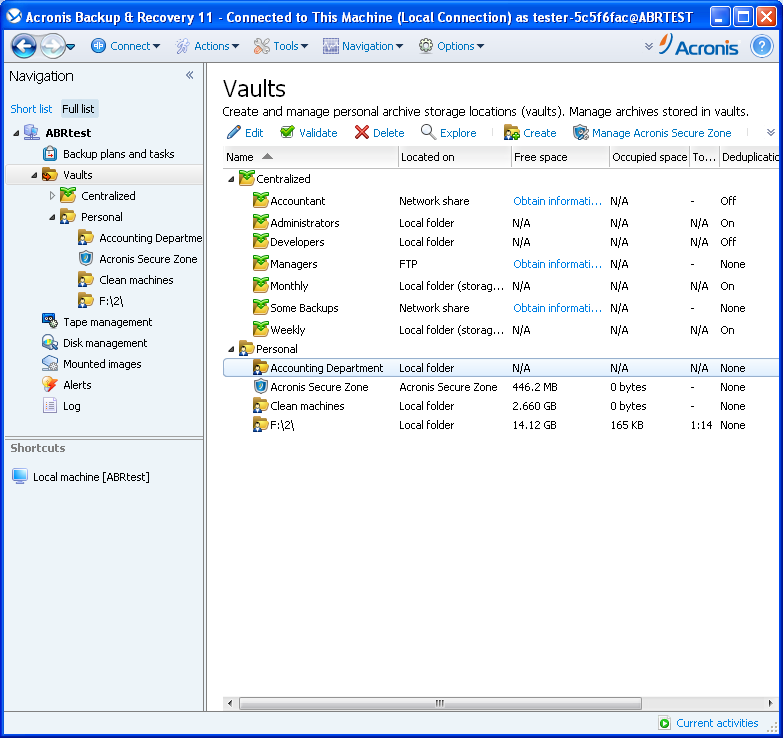Click the horizontal scrollbar thumb
Viewport: 783px width, 738px height.
440,703
